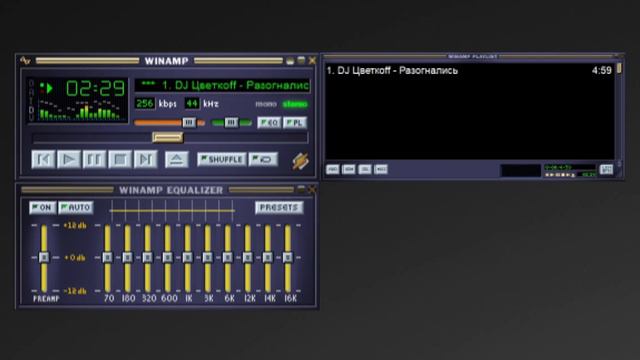Click the playlist mini transport controls
Viewport: 640px width, 360px height.
[560, 175]
